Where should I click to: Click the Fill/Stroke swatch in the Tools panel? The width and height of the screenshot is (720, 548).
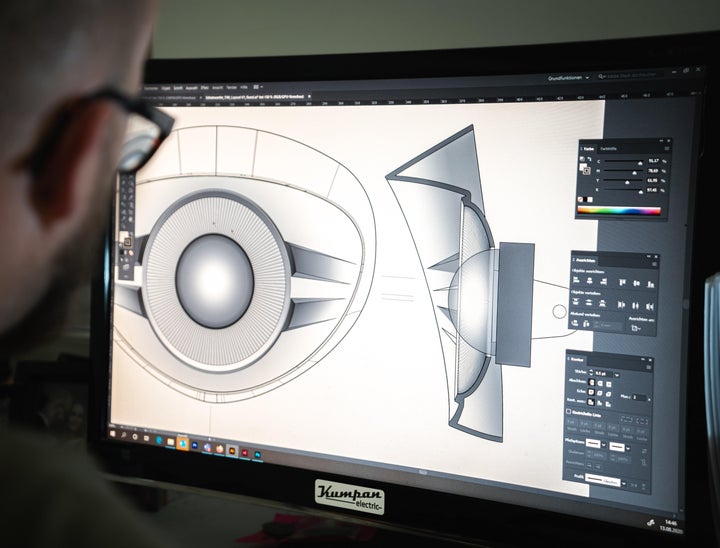click(x=127, y=241)
